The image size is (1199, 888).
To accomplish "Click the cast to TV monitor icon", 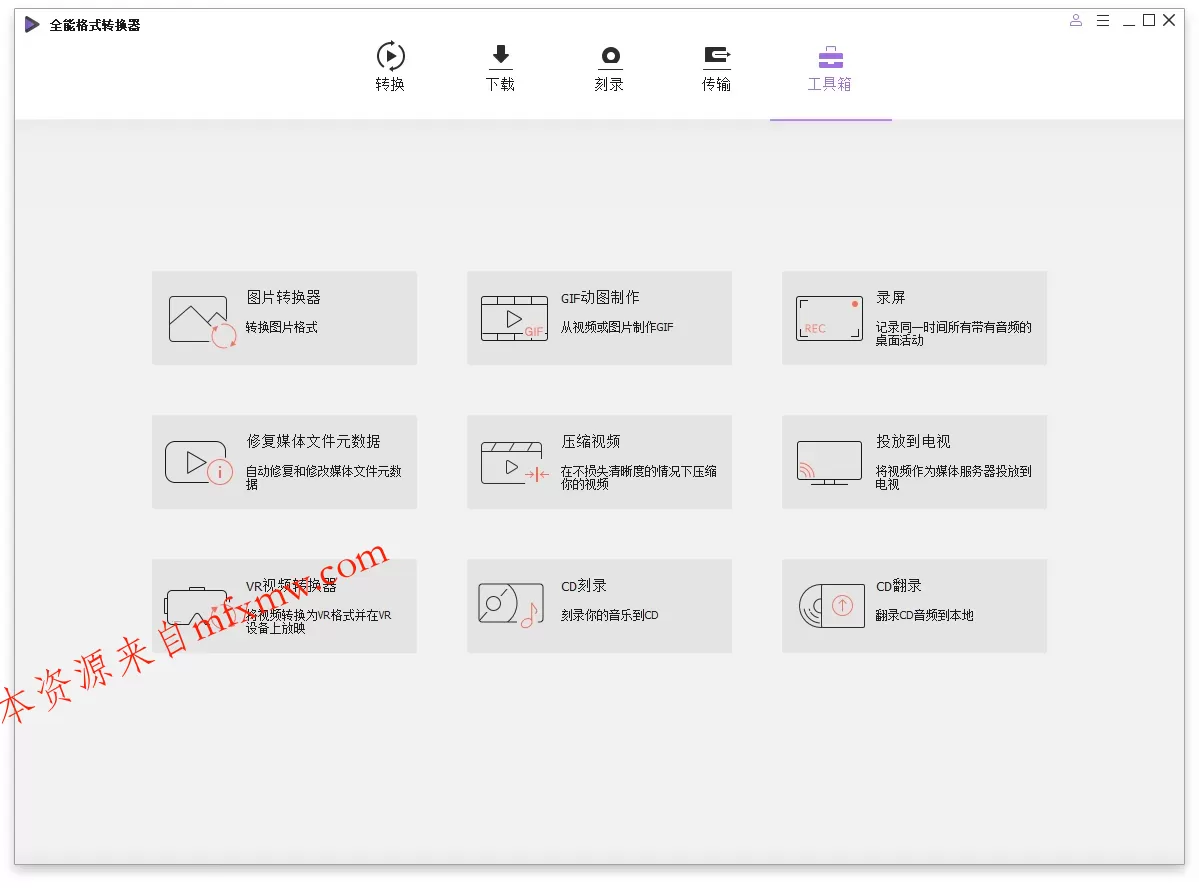I will coord(830,463).
